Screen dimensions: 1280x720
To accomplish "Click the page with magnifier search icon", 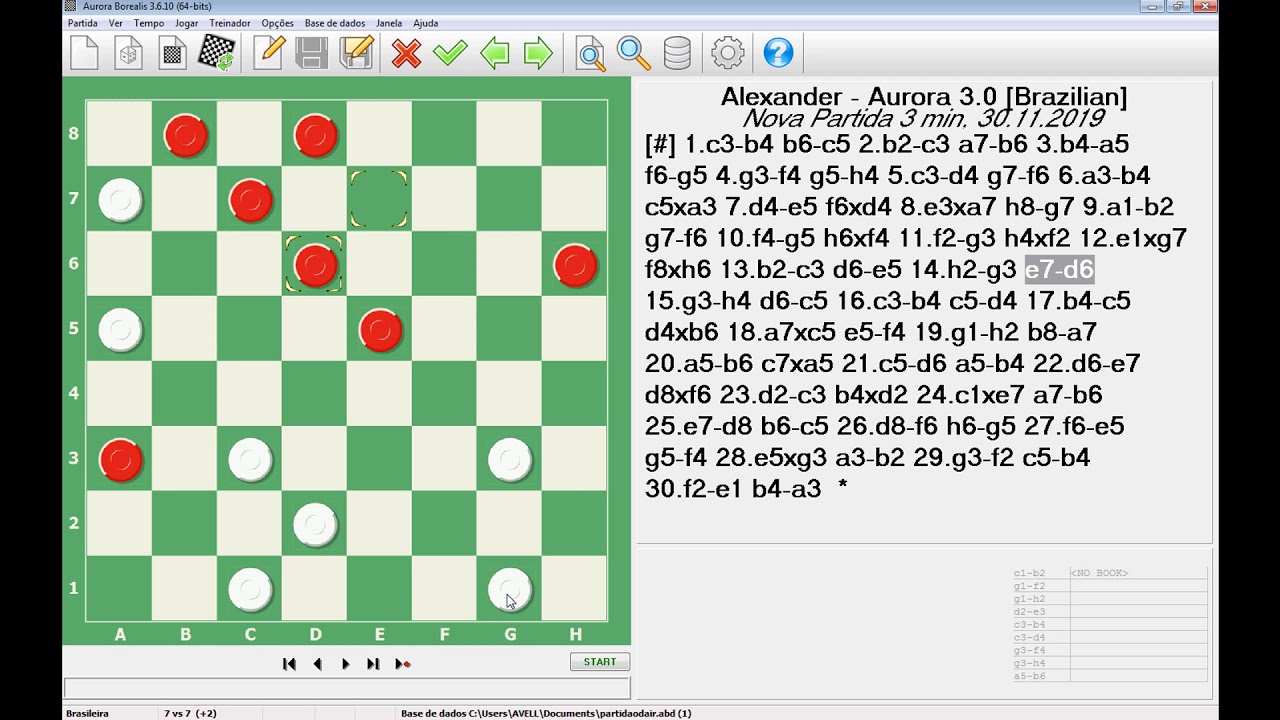I will pyautogui.click(x=590, y=53).
